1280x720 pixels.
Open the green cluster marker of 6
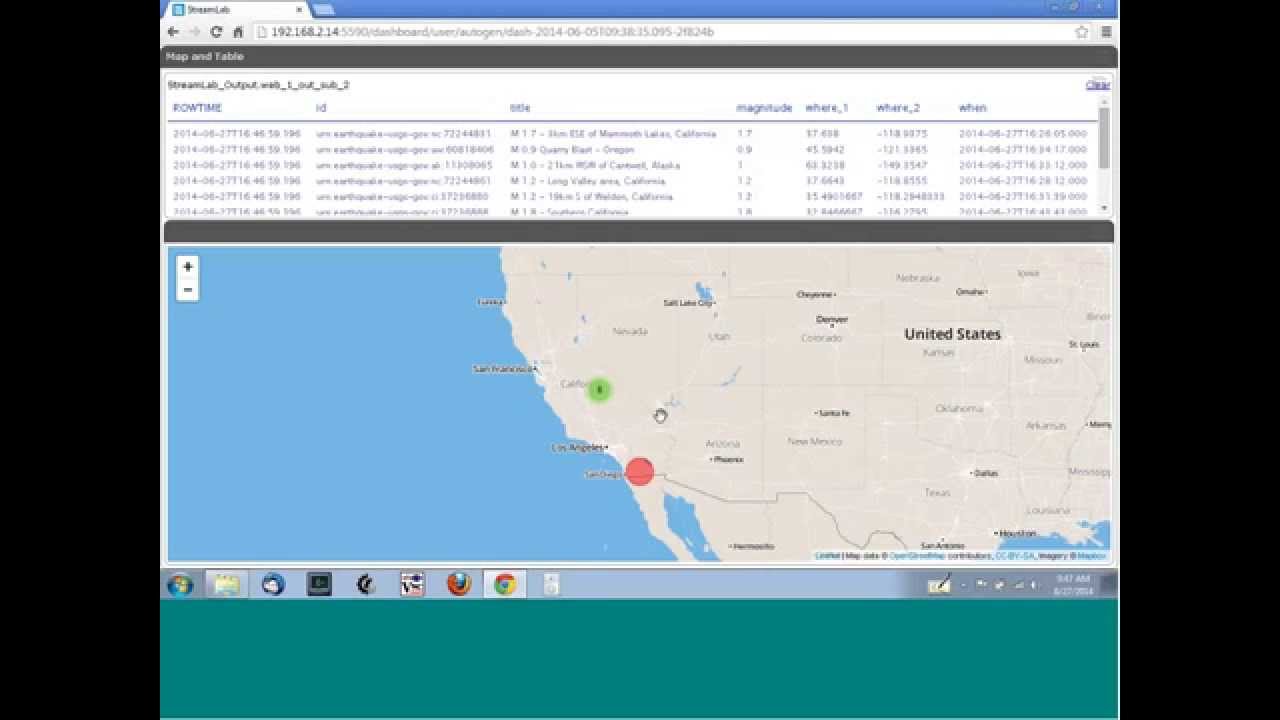599,390
